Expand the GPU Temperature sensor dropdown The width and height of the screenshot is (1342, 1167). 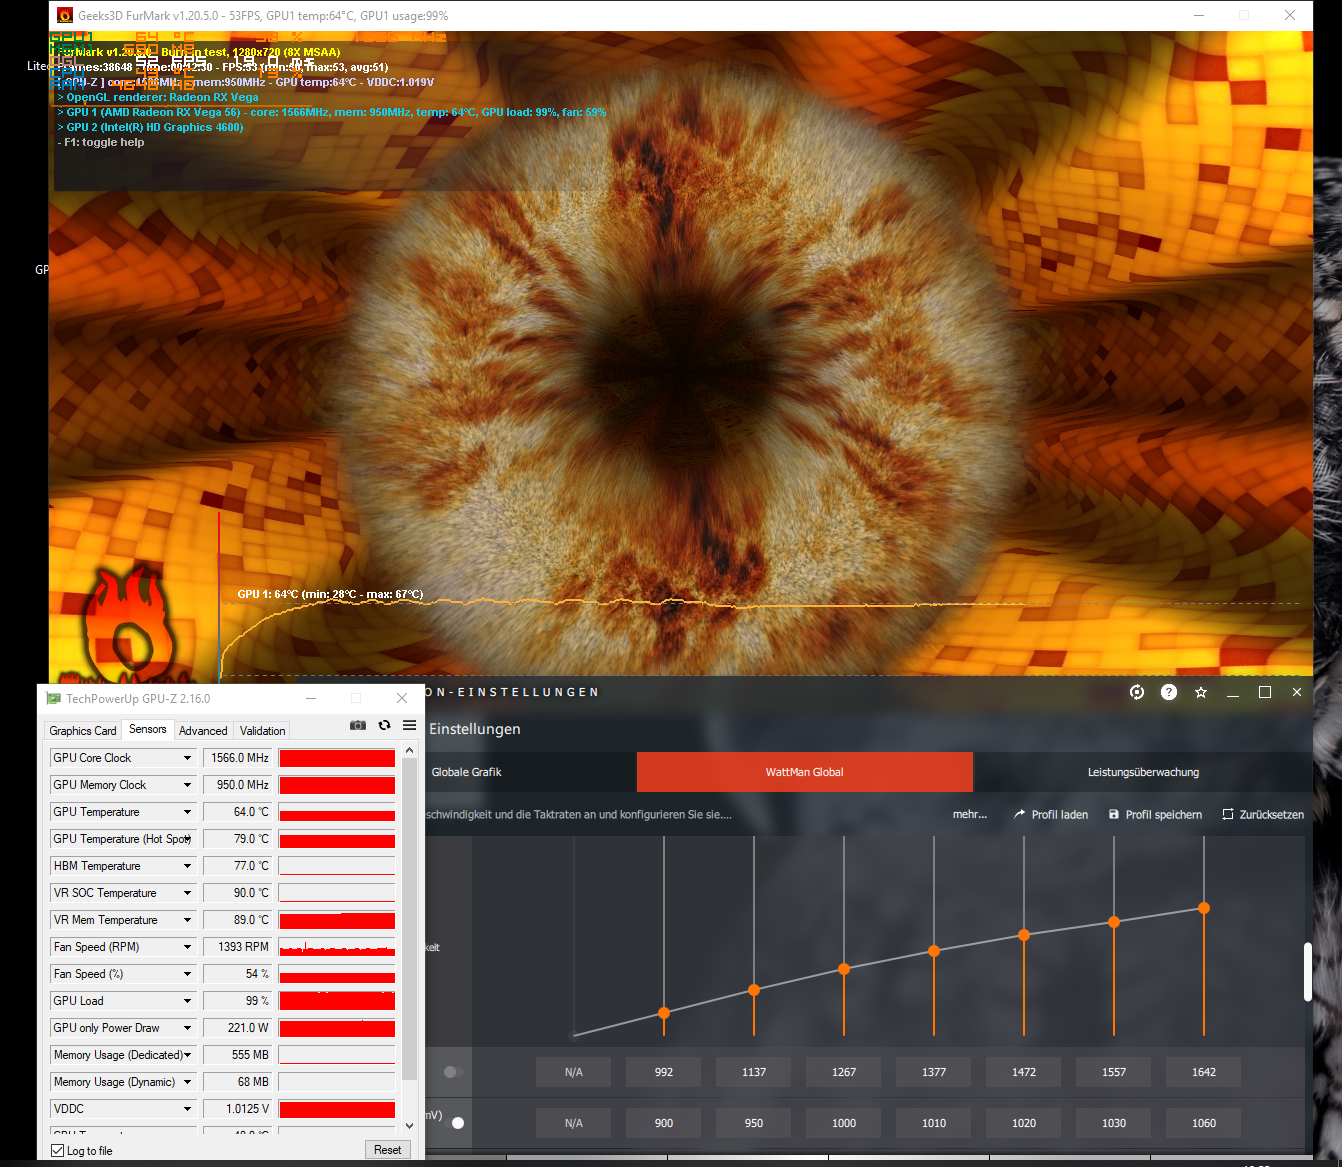(187, 812)
